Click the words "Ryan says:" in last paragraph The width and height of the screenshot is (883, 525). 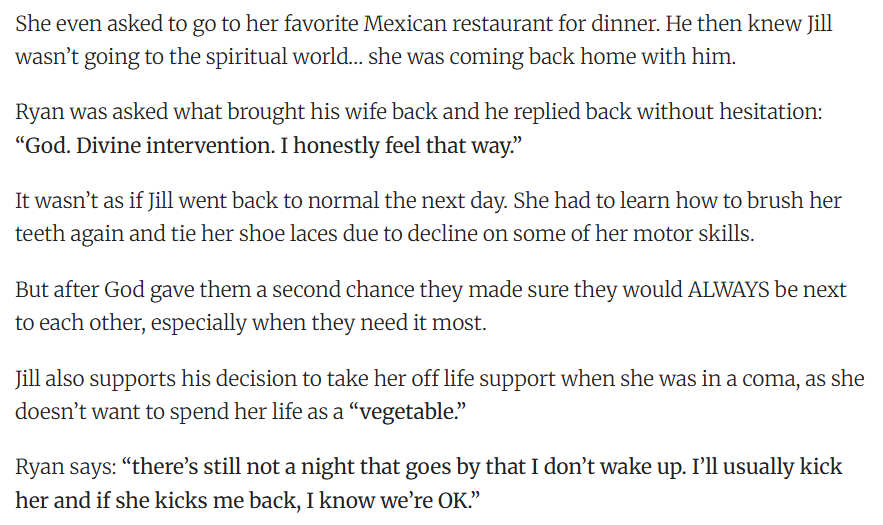(64, 467)
